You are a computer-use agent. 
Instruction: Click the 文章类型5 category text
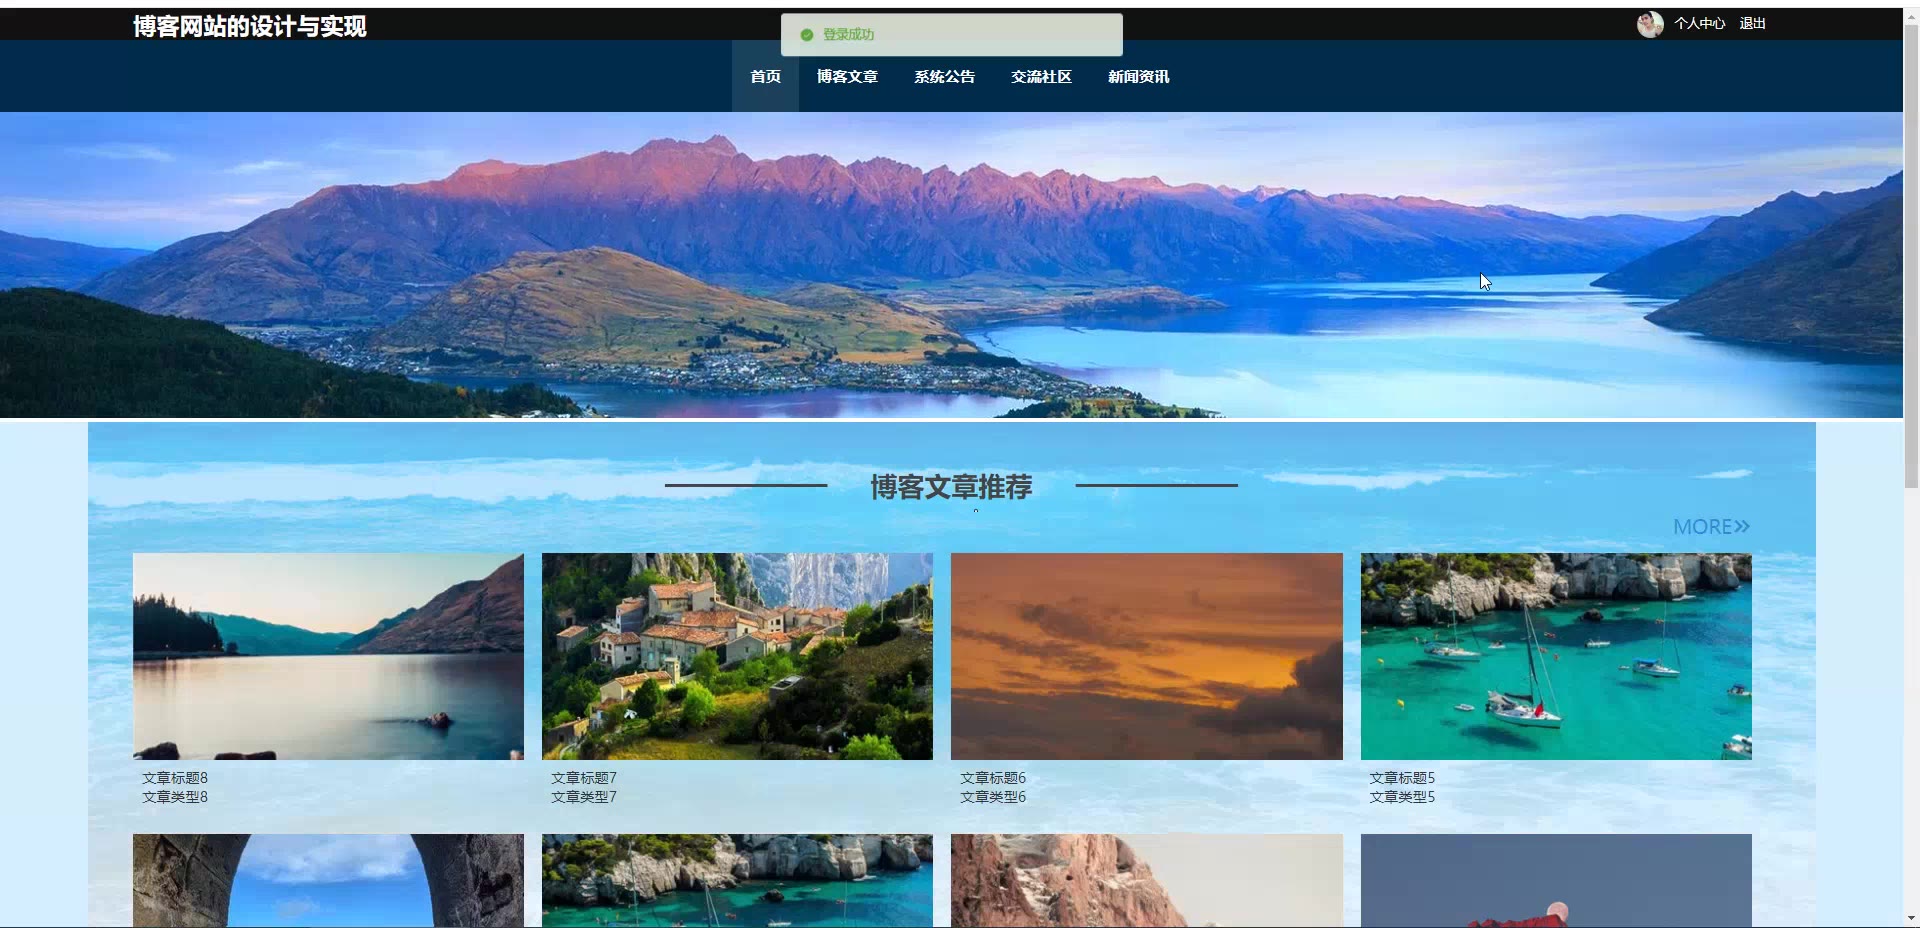click(x=1402, y=797)
